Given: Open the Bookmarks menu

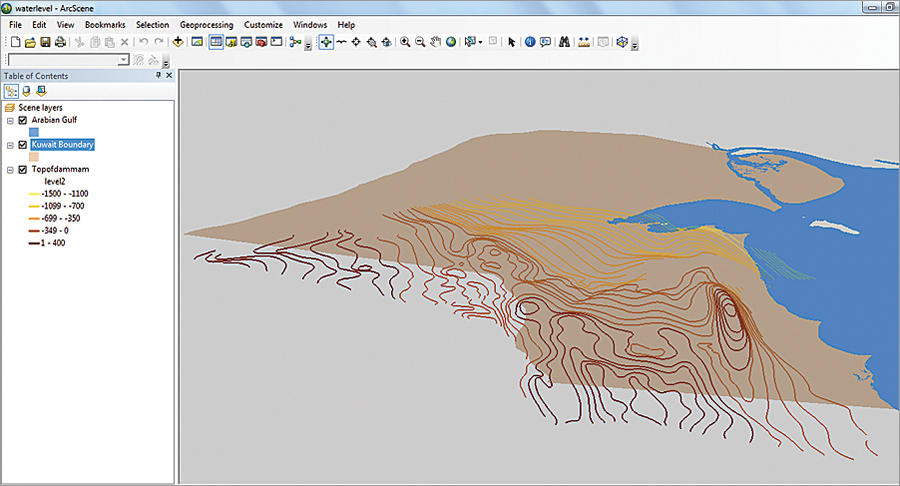Looking at the screenshot, I should click(105, 24).
